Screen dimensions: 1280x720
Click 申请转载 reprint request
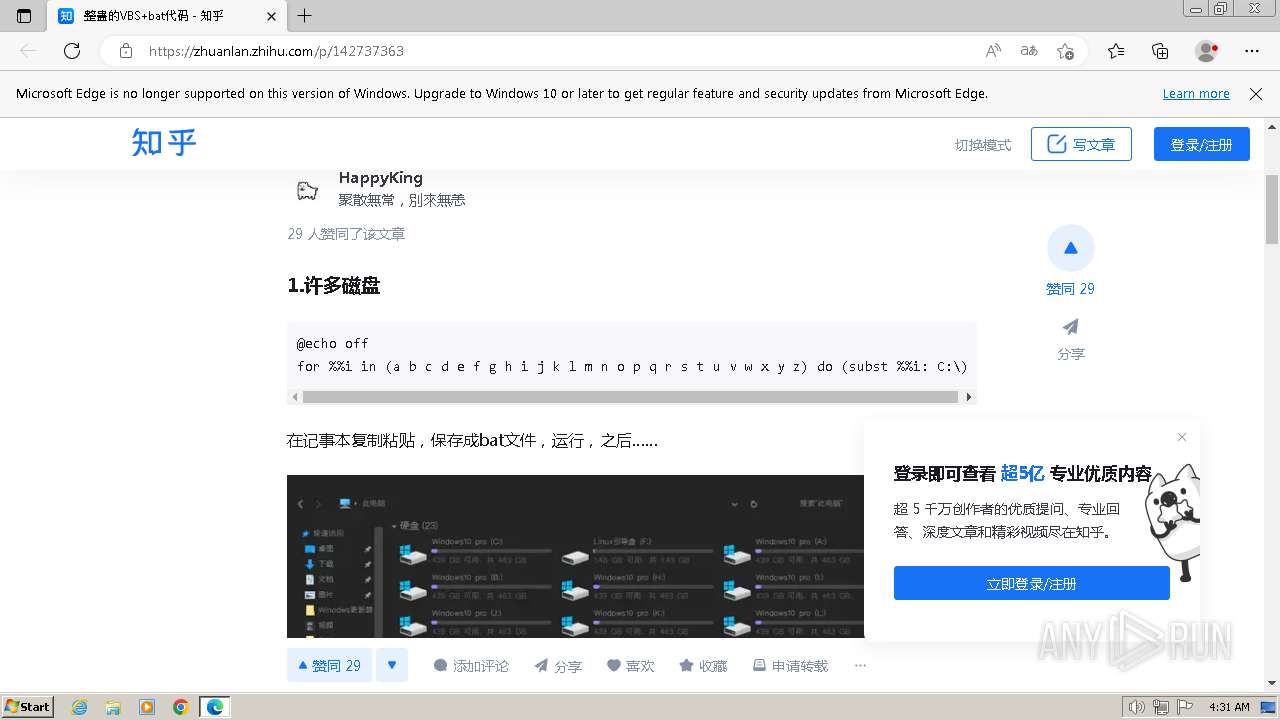coord(790,666)
